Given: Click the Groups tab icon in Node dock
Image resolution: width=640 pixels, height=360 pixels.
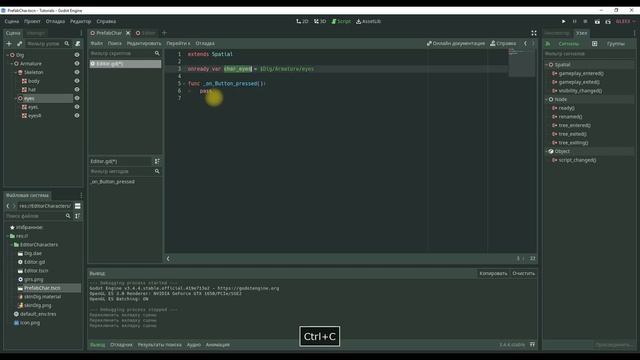Looking at the screenshot, I should tap(595, 44).
